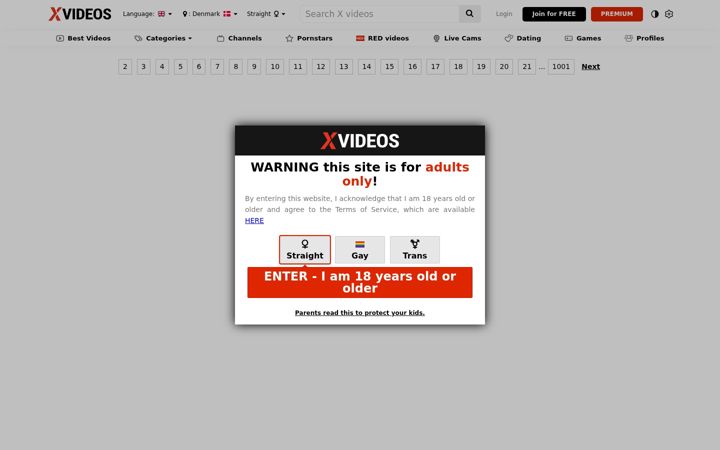Go to page 19
Viewport: 720px width, 450px height.
pos(481,67)
